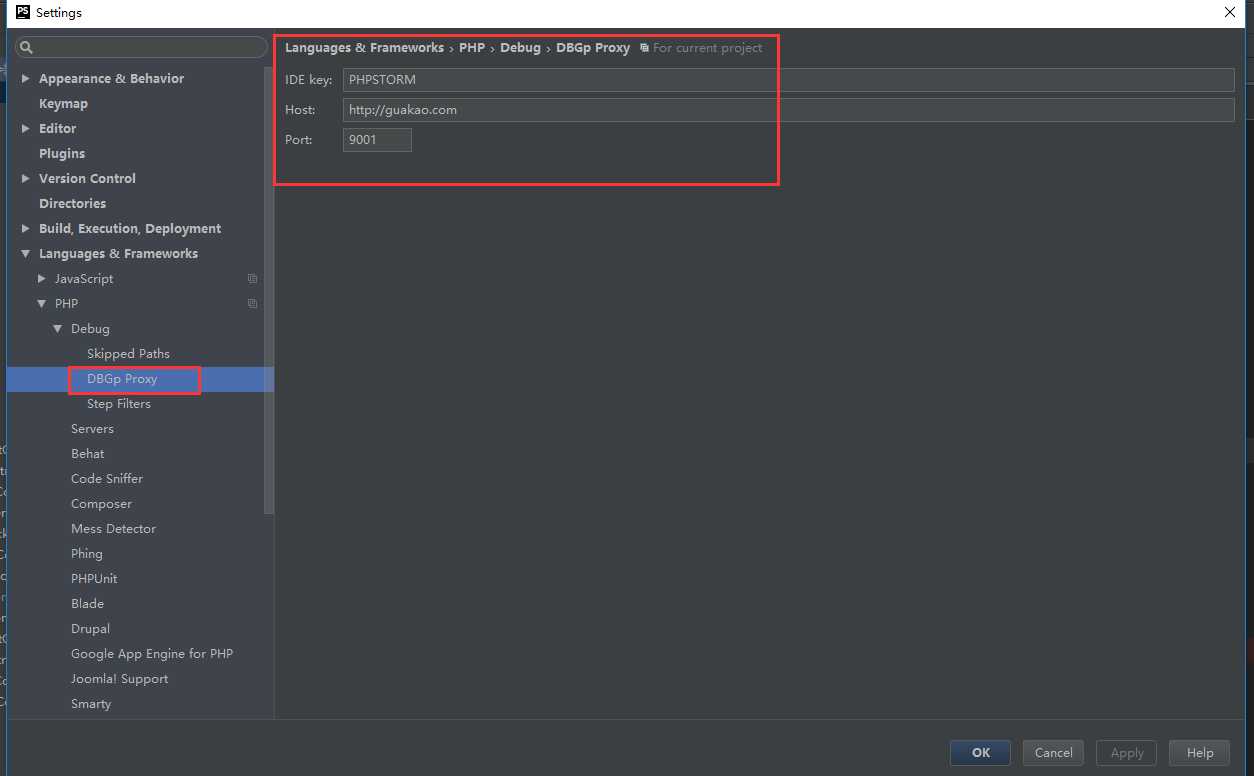Screen dimensions: 1254x776
Task: Click the Apply button
Action: pos(1127,753)
